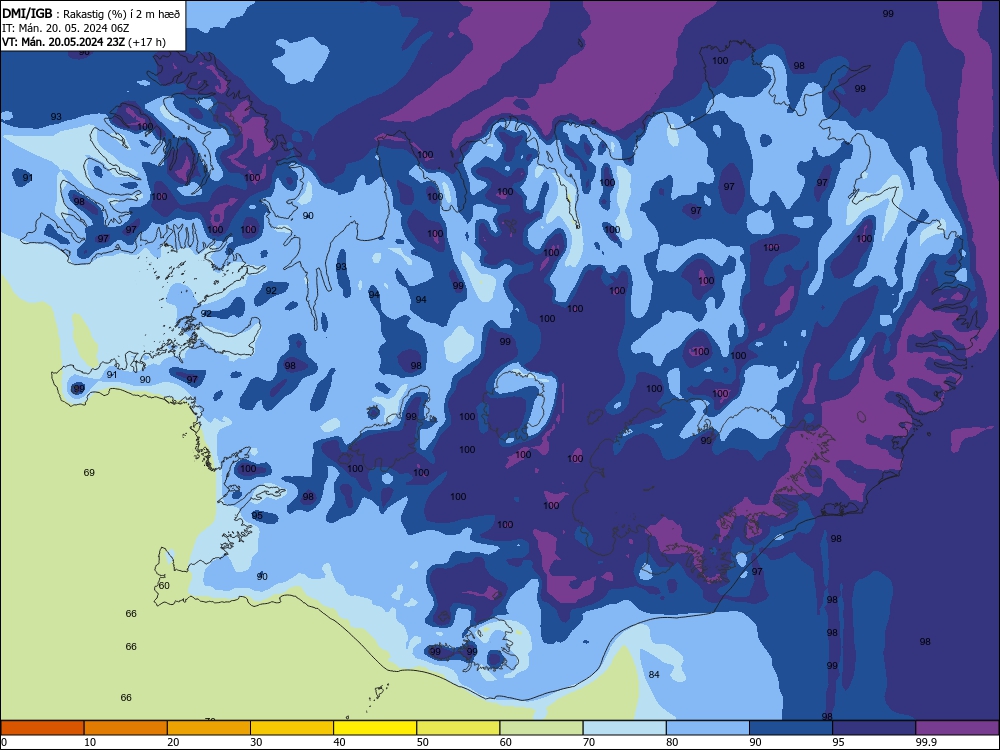Choose the medium blue 90–95 legend swatch
The image size is (1000, 750).
coord(791,728)
